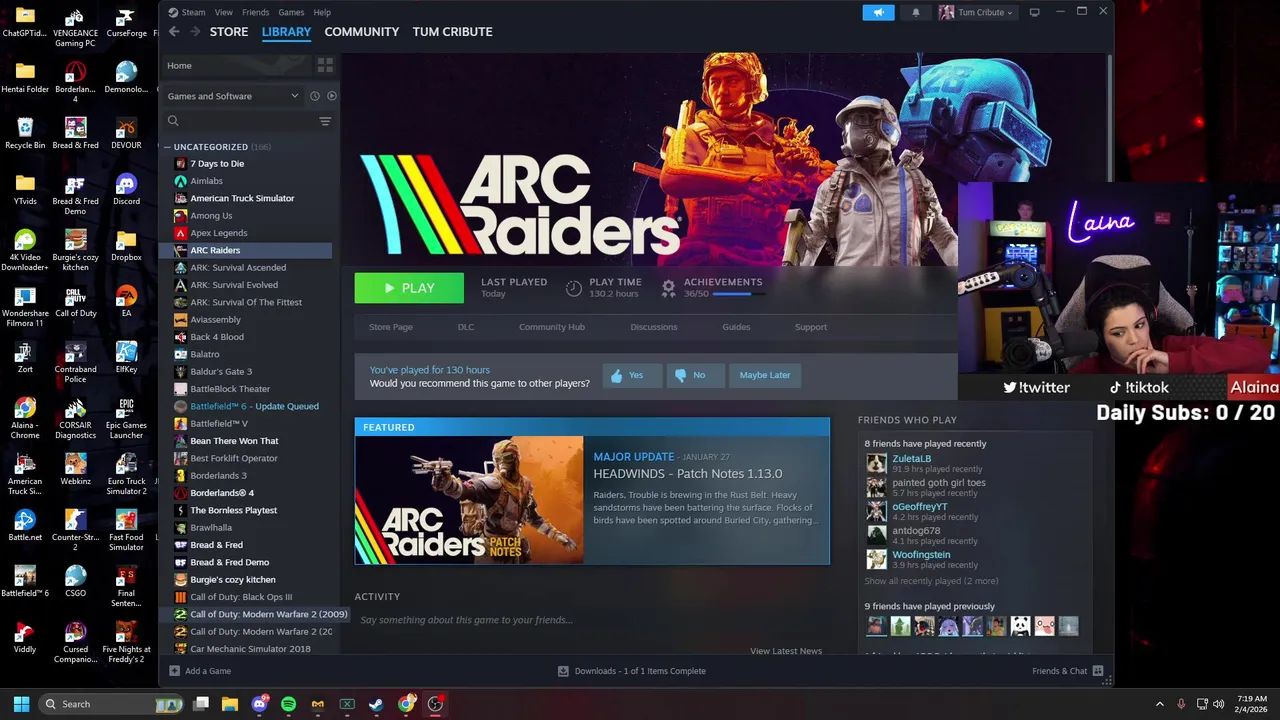
Task: Open Downloads manager icon at bottom
Action: pyautogui.click(x=563, y=671)
